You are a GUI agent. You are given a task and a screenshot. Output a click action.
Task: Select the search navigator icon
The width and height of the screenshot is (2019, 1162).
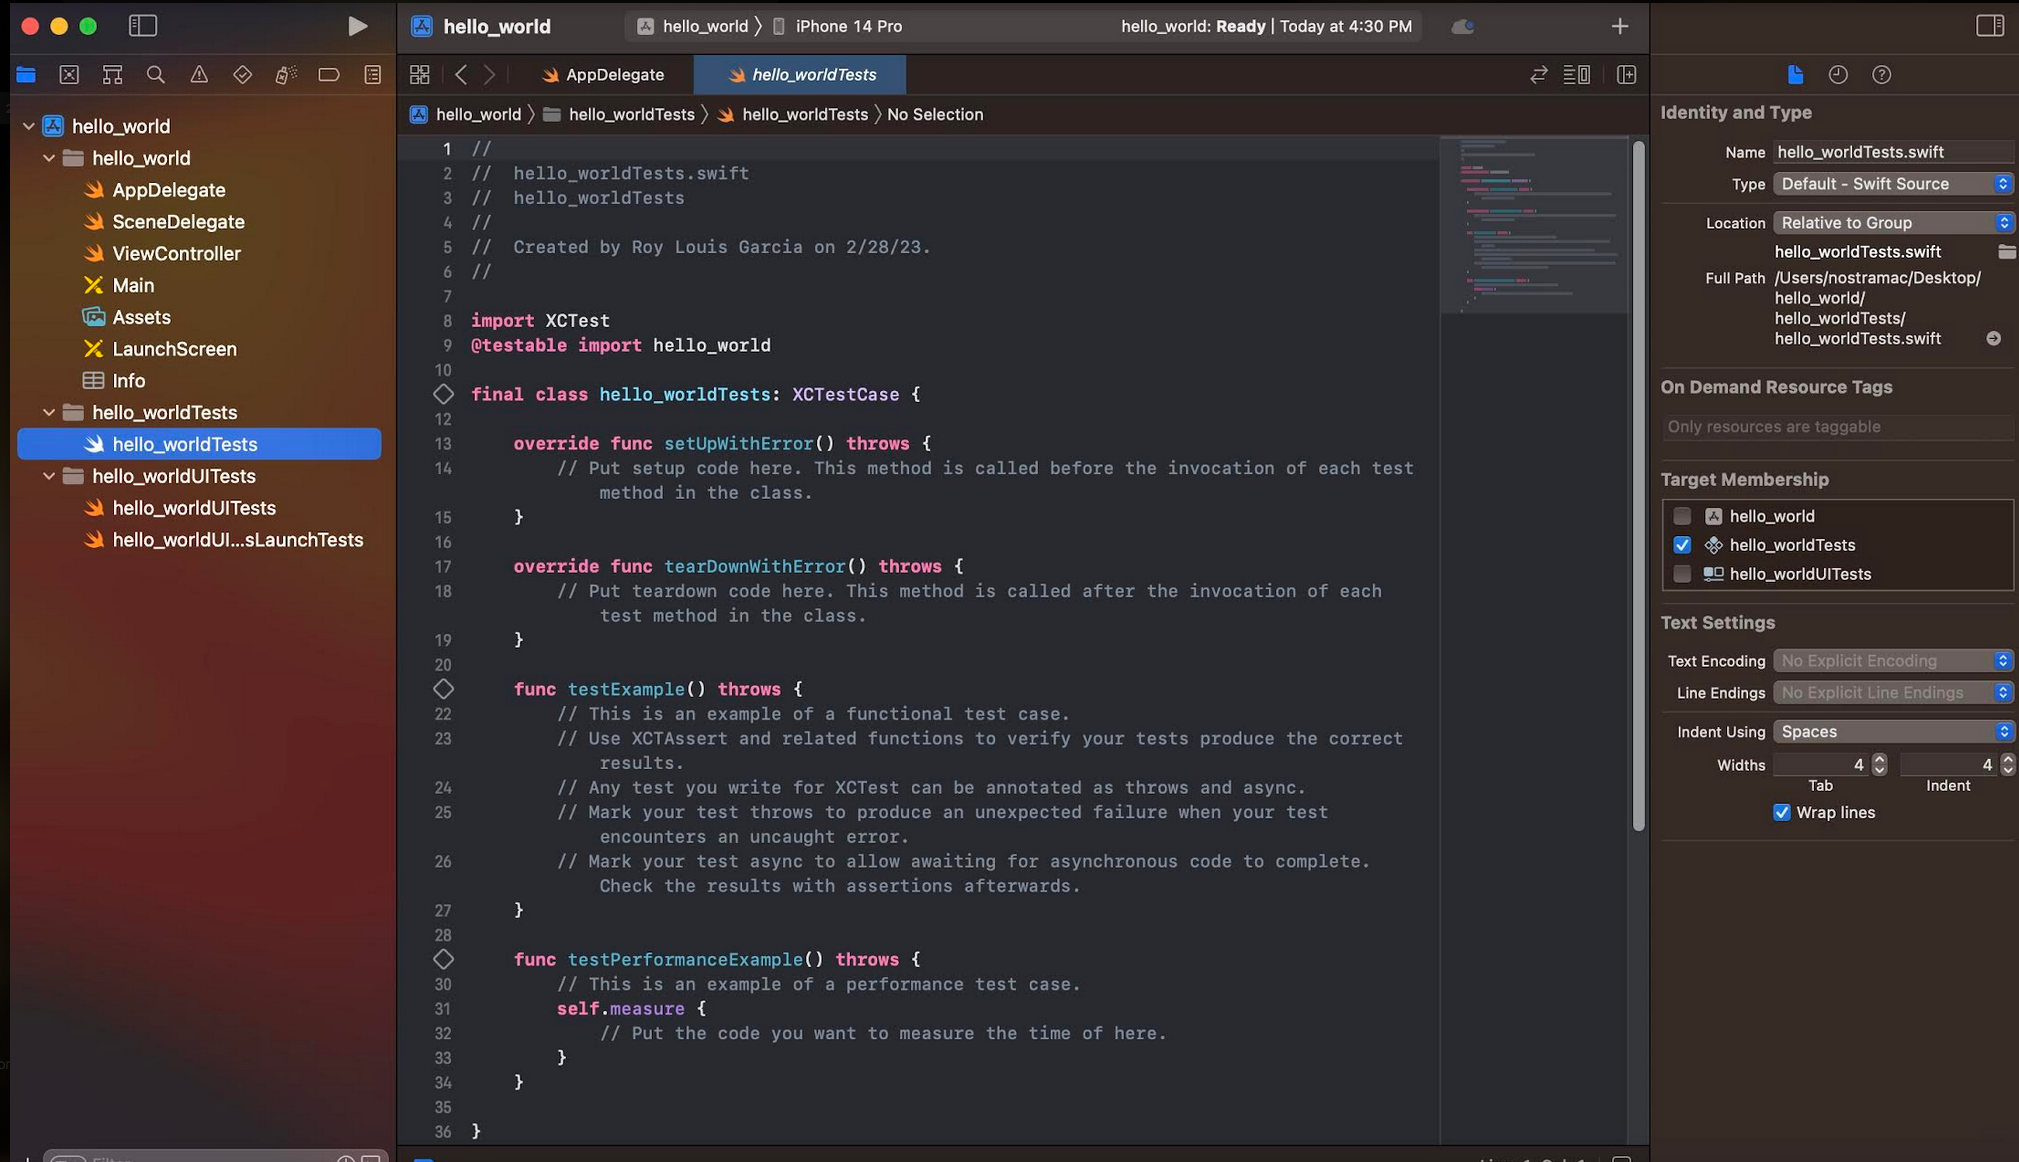(x=155, y=75)
